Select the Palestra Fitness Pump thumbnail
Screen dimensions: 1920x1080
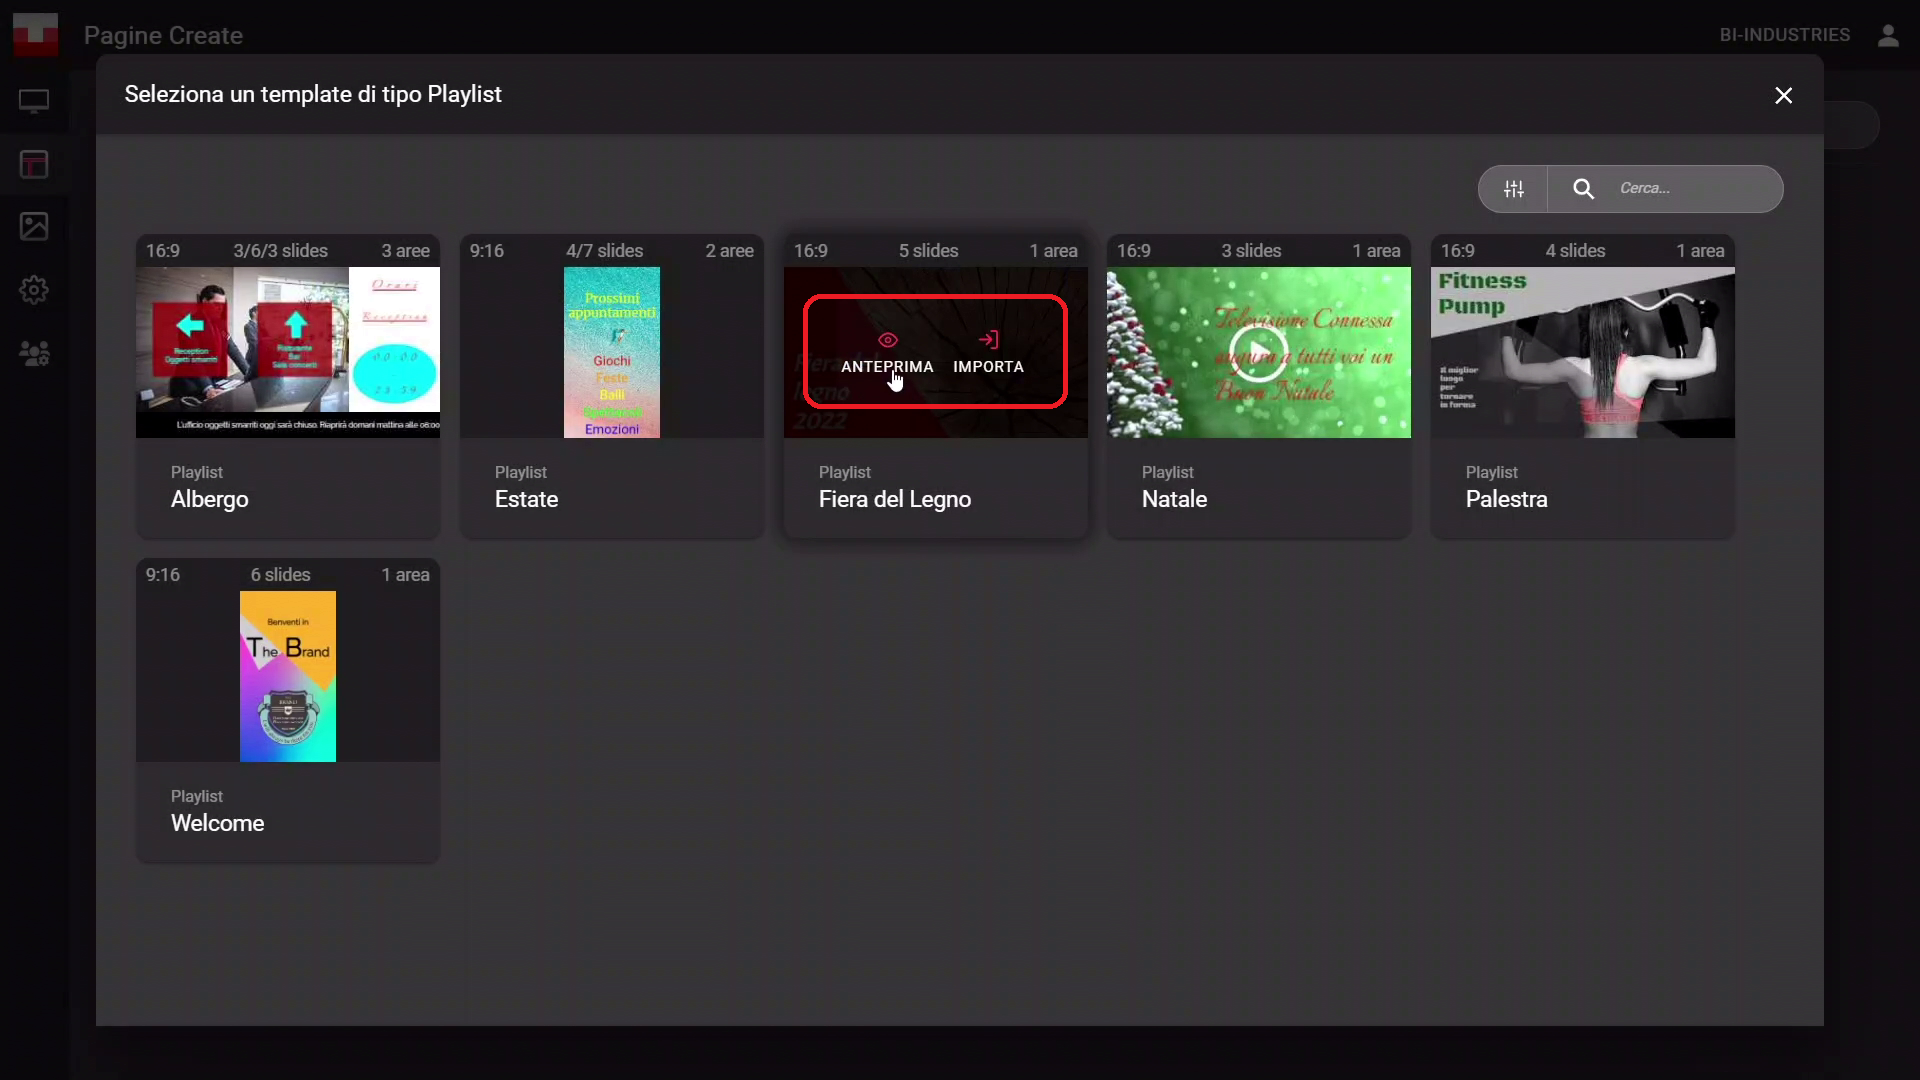tap(1582, 352)
